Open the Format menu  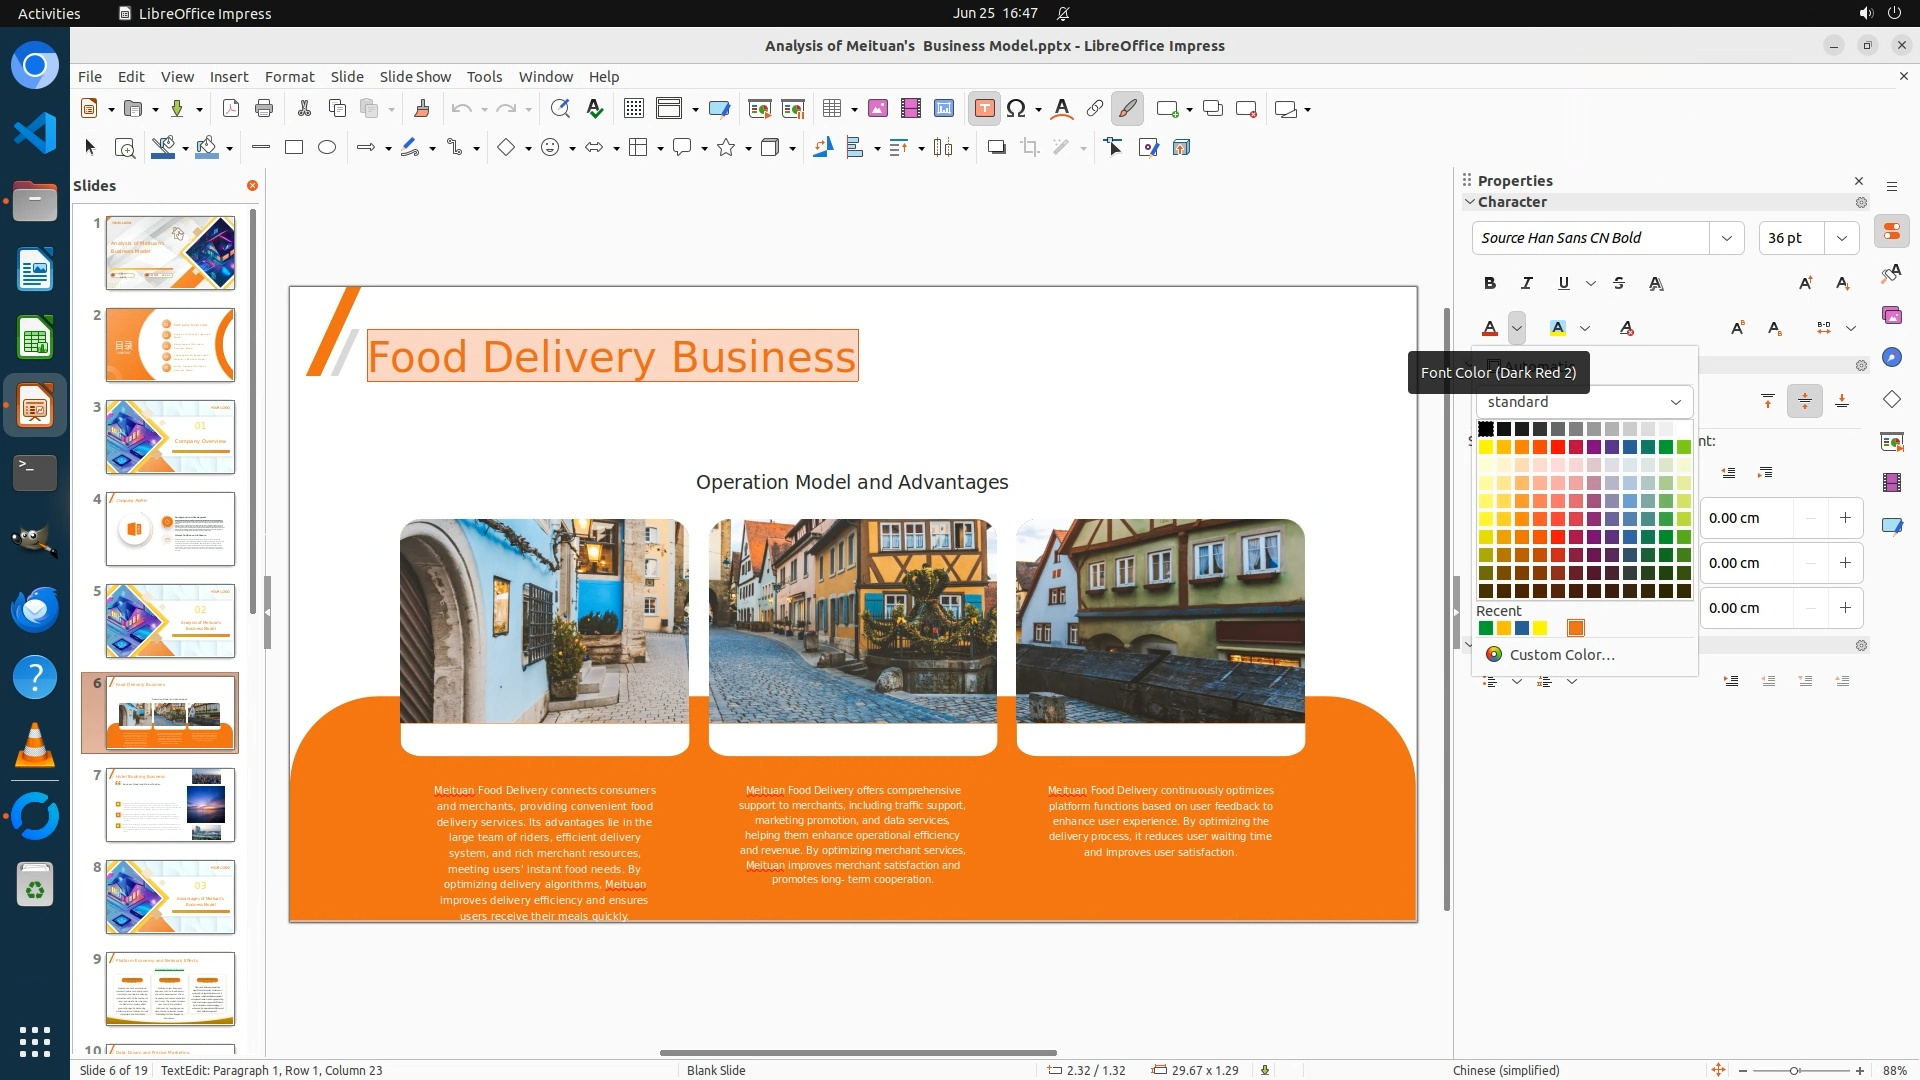click(289, 77)
